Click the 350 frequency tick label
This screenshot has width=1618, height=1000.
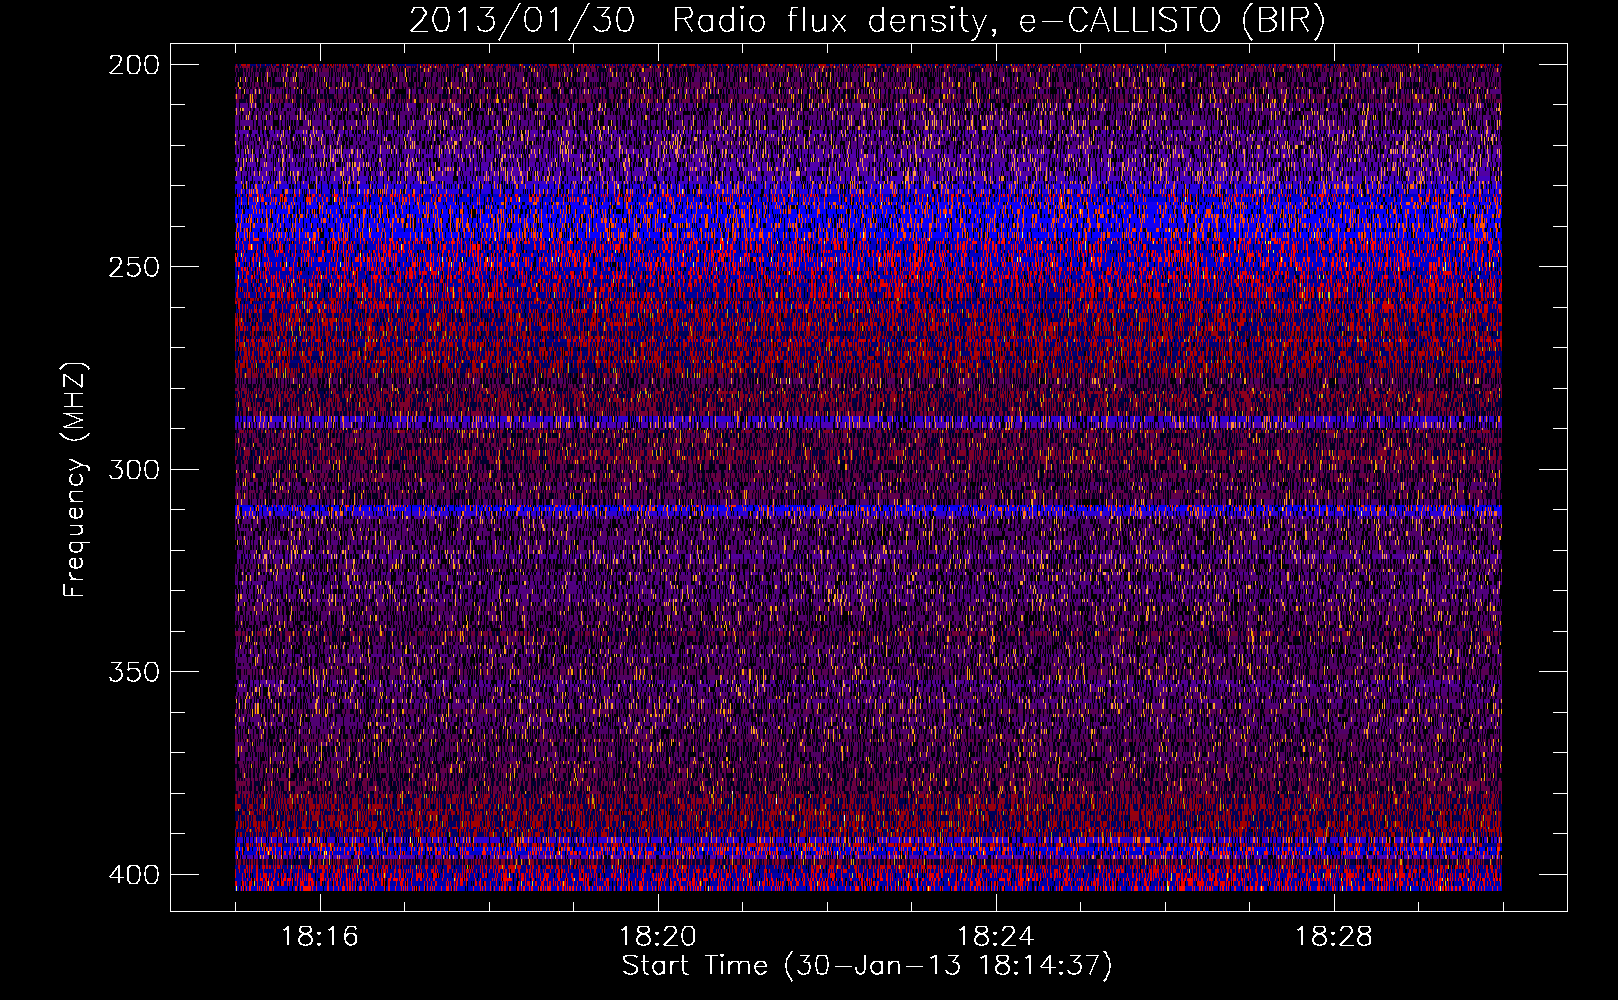134,672
